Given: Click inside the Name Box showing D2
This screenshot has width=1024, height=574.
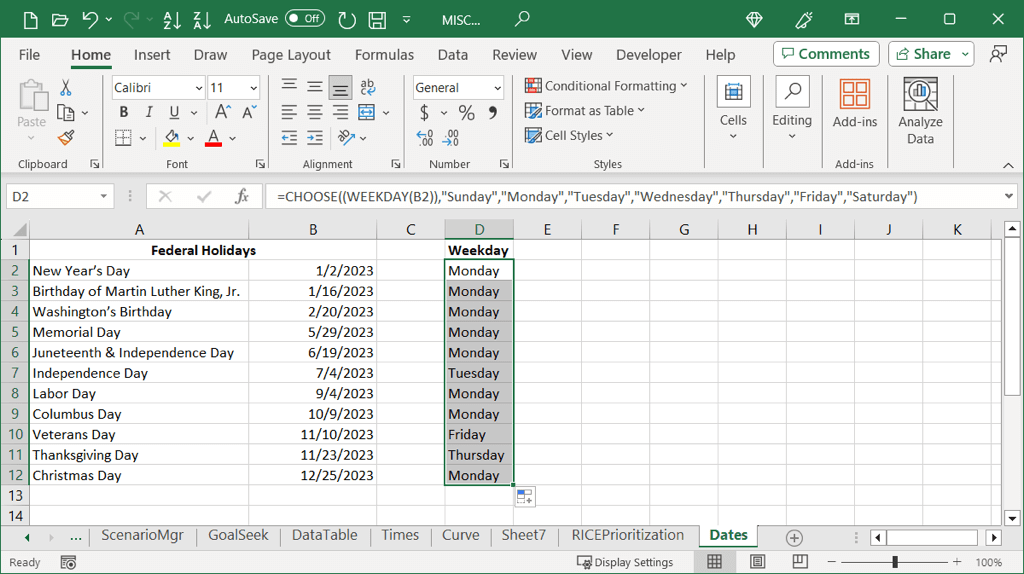Looking at the screenshot, I should [x=50, y=197].
